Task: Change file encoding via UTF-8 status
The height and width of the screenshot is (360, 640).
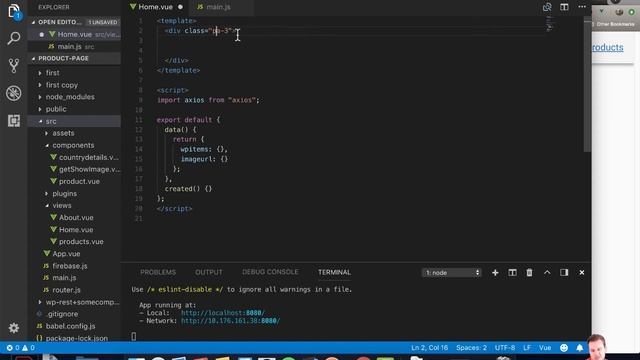Action: pyautogui.click(x=505, y=348)
